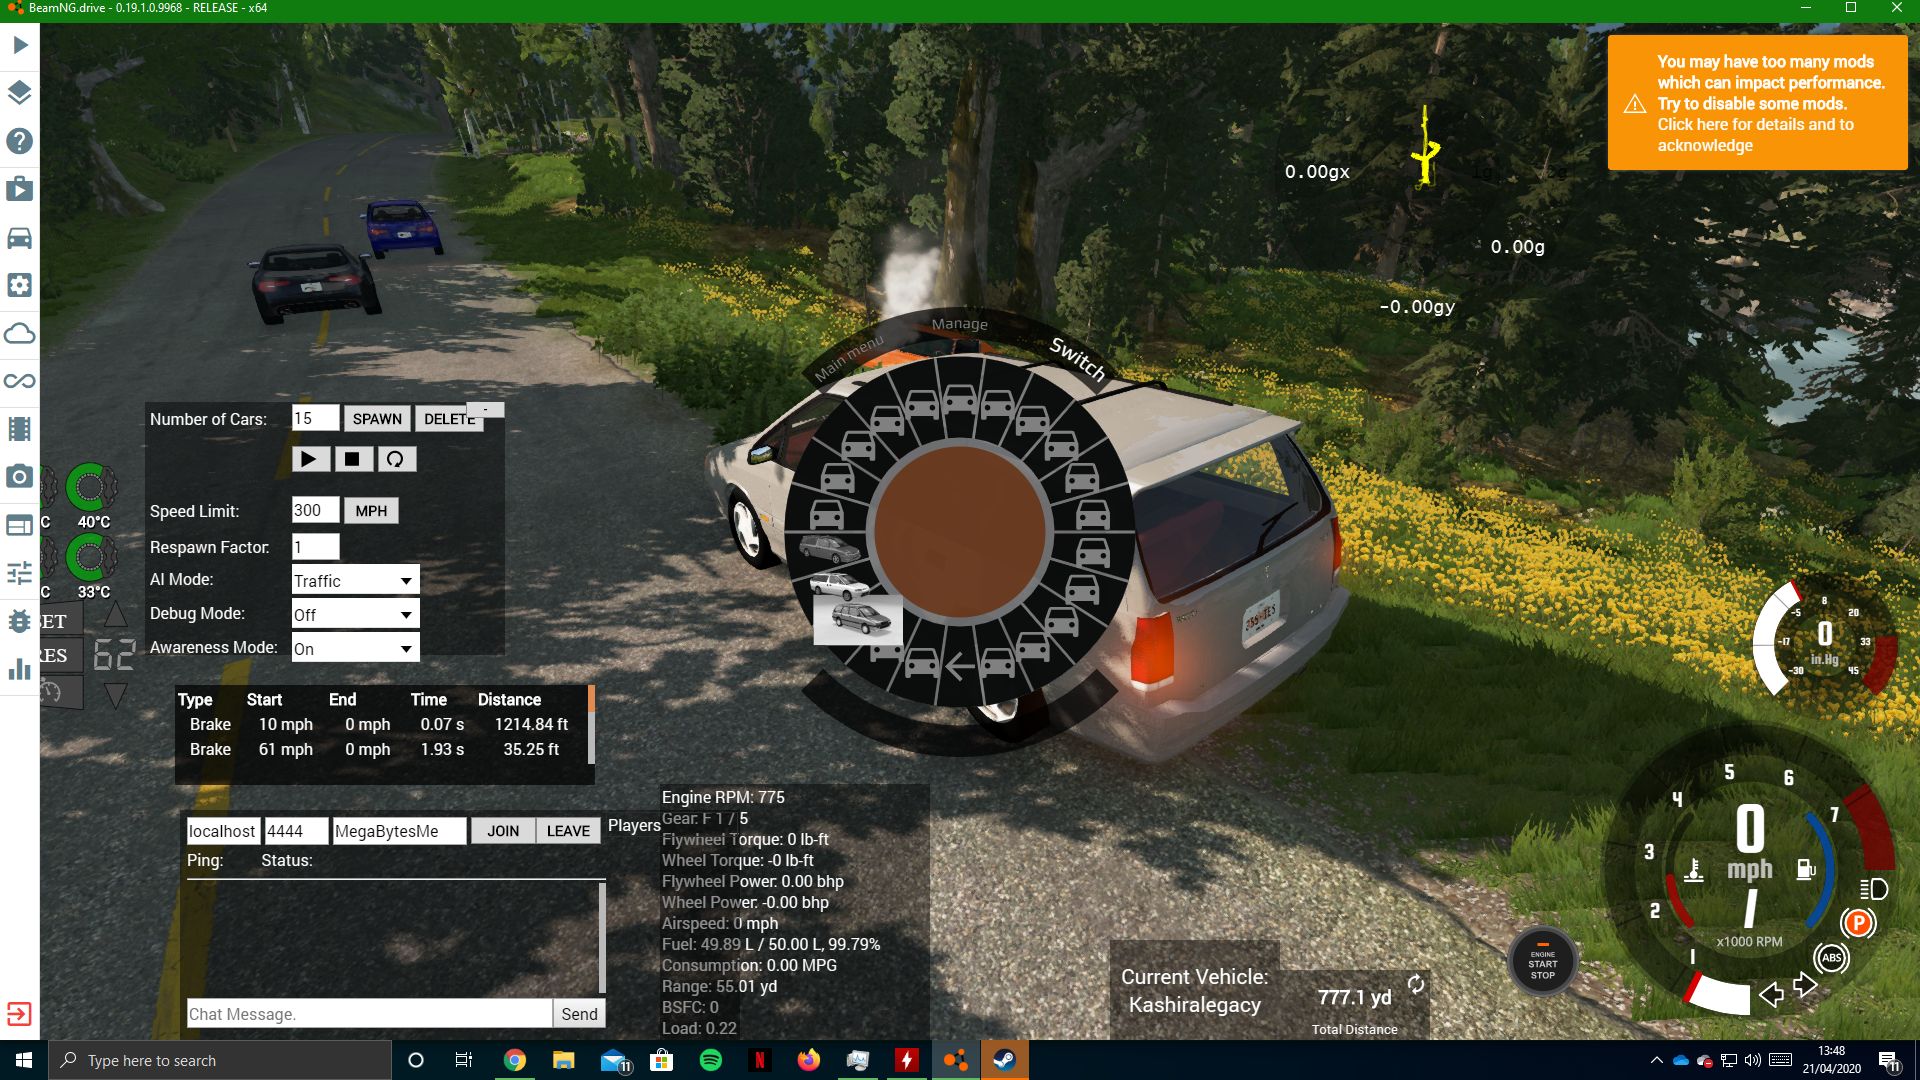This screenshot has height=1080, width=1920.
Task: Open the settings gear icon in sidebar
Action: click(x=18, y=285)
